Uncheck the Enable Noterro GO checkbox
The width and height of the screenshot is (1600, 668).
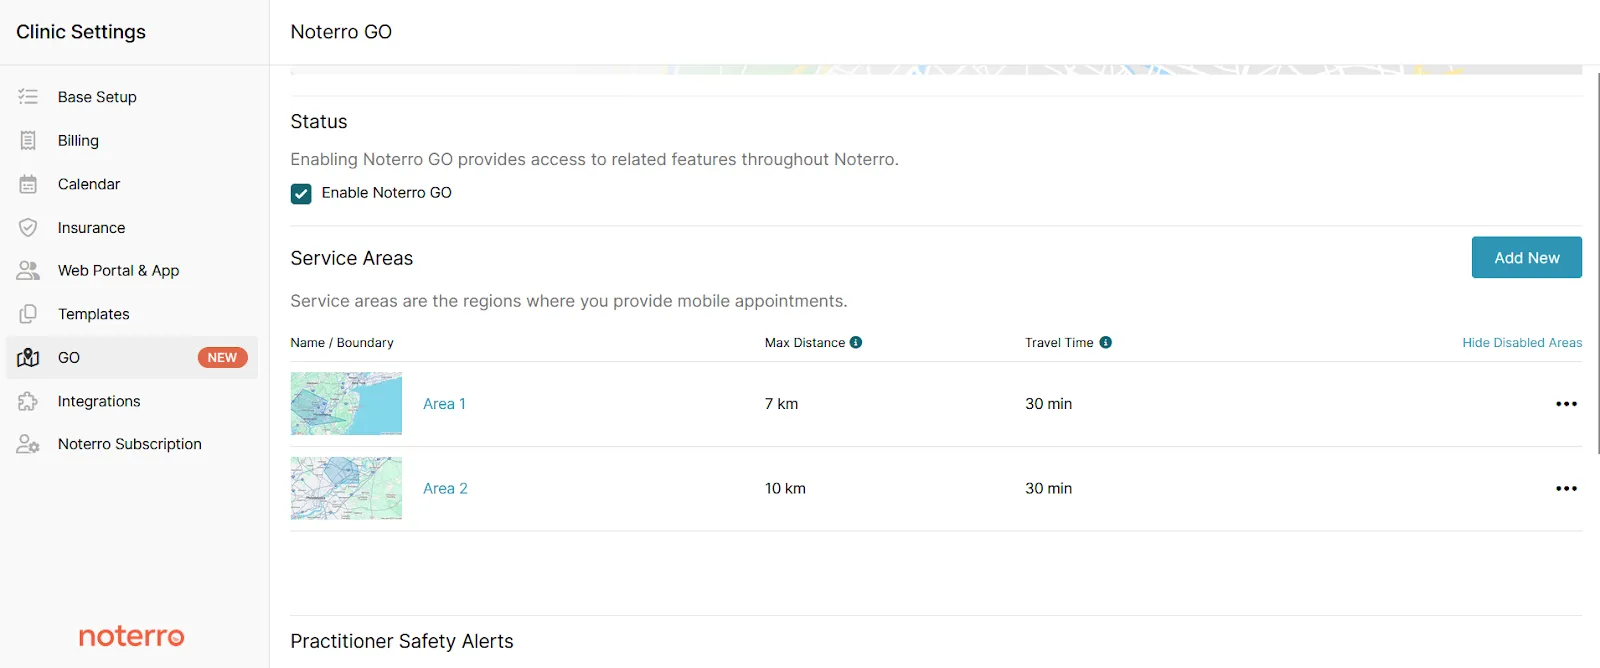[301, 194]
